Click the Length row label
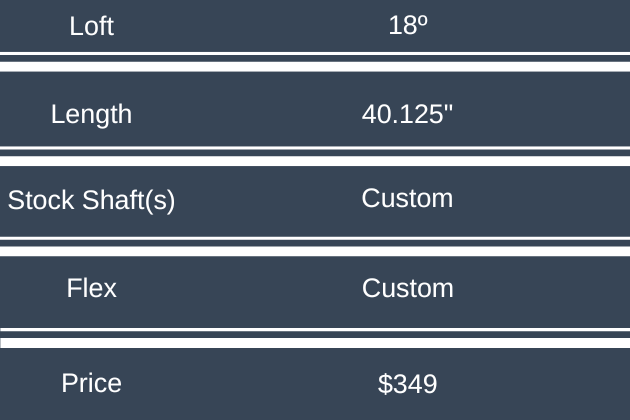The height and width of the screenshot is (420, 630). pos(91,114)
